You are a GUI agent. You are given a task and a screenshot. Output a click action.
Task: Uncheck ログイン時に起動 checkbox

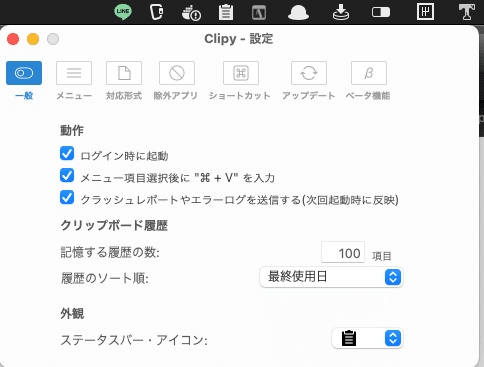(67, 154)
